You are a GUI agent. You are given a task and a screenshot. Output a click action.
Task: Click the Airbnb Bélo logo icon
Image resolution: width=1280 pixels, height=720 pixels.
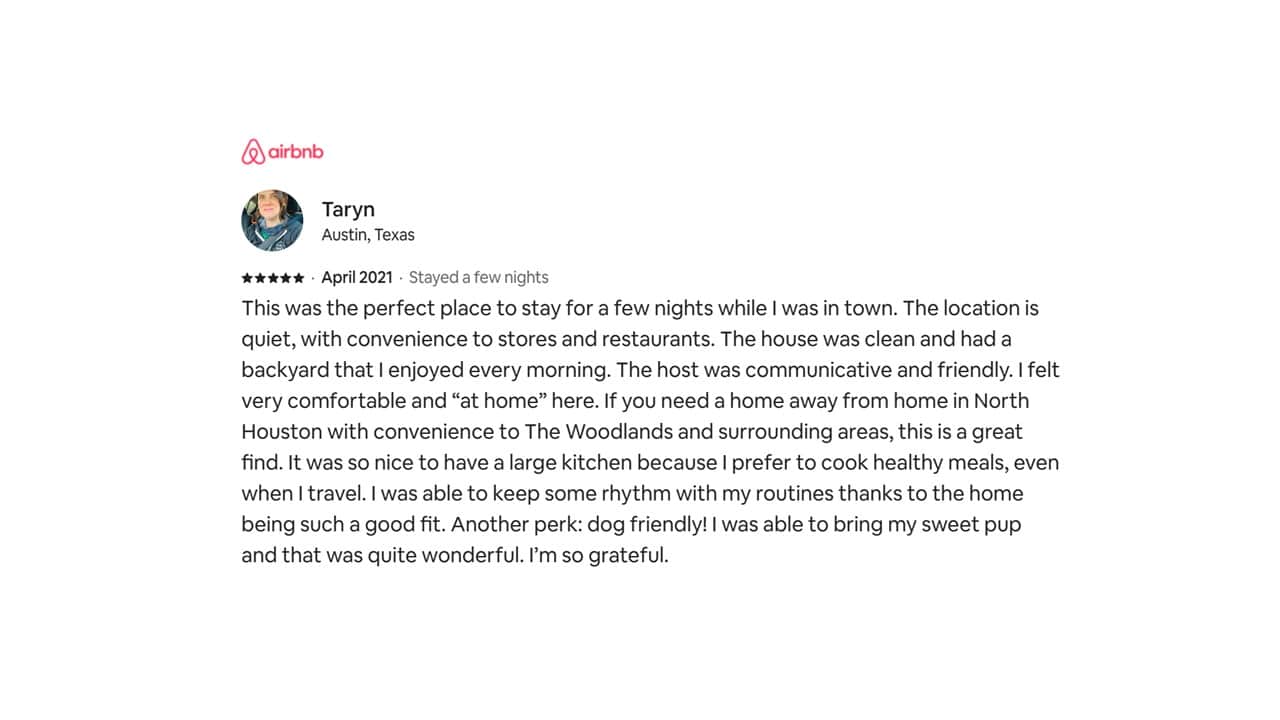coord(253,152)
